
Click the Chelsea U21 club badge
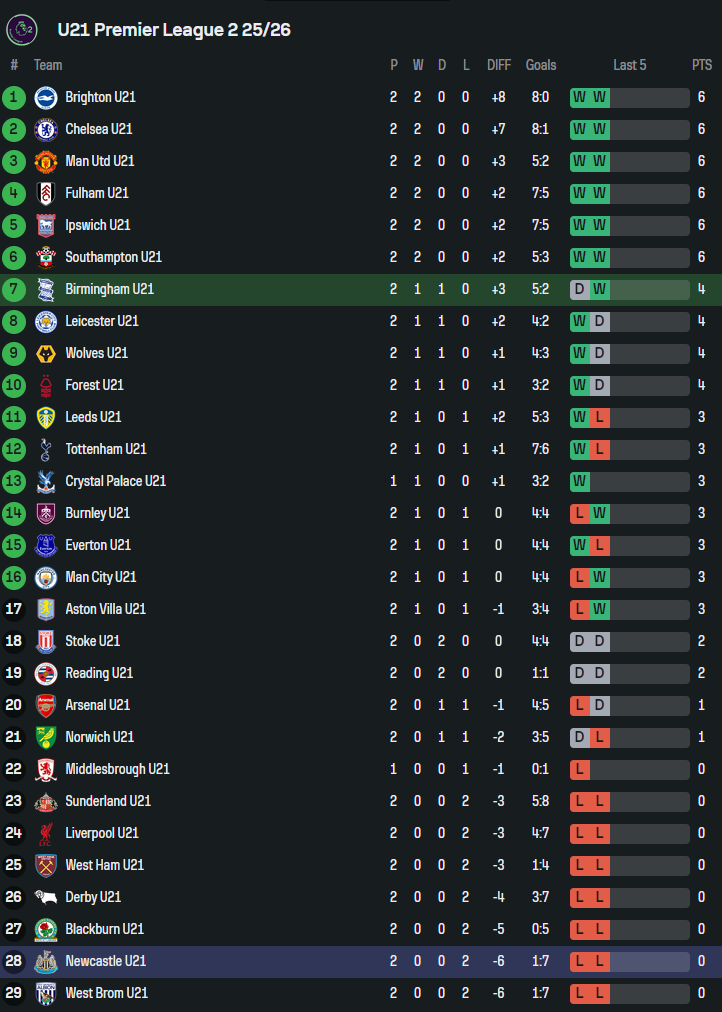click(45, 129)
